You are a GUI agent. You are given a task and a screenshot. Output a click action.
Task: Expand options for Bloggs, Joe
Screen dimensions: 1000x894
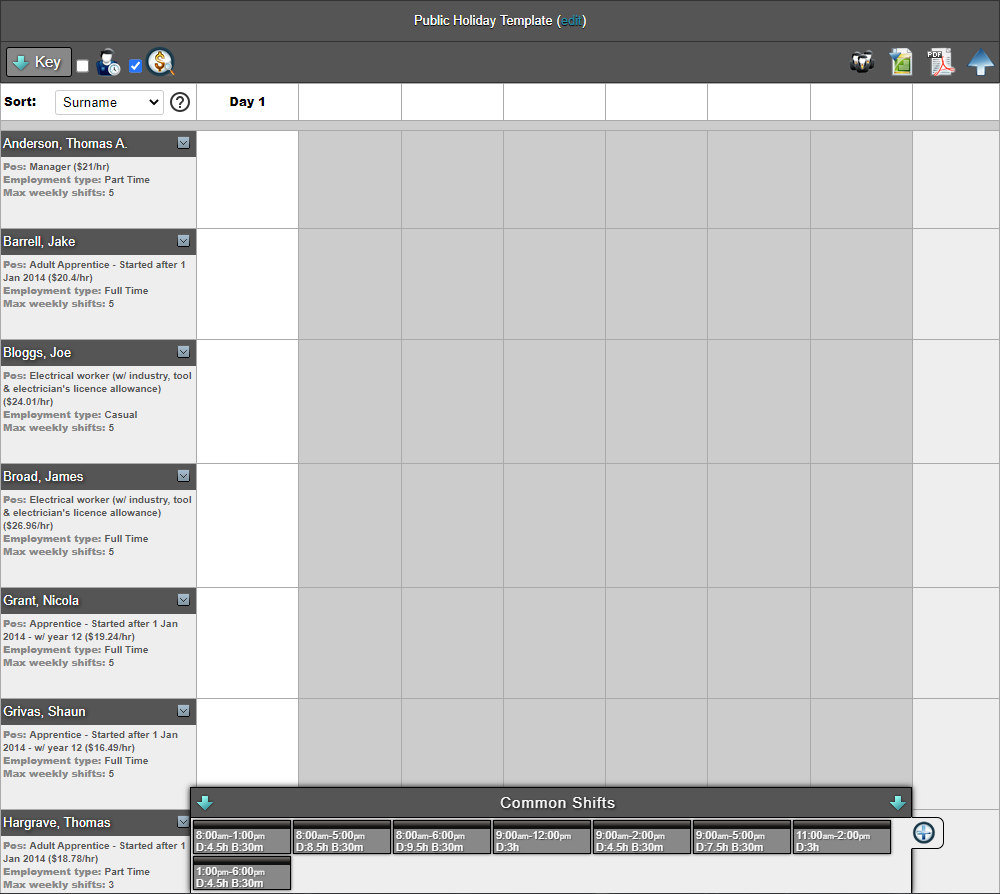183,352
